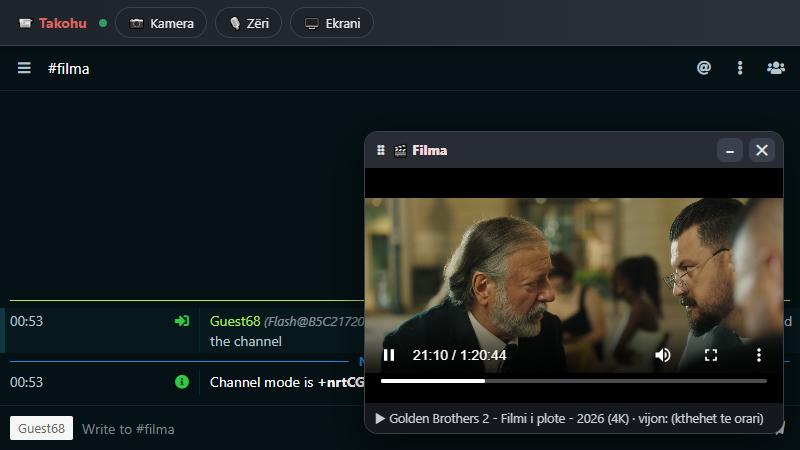Click the channel mode info icon
The width and height of the screenshot is (800, 450).
point(182,382)
